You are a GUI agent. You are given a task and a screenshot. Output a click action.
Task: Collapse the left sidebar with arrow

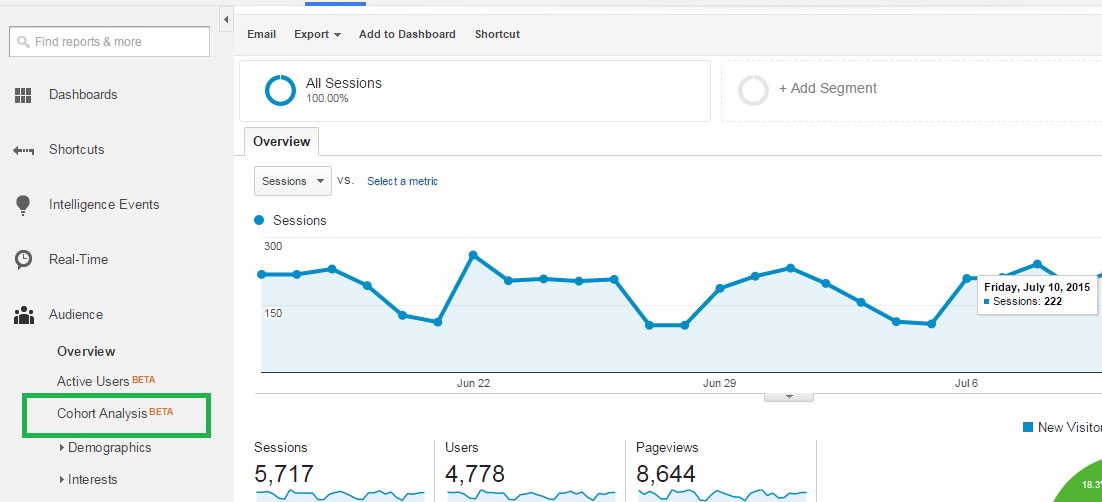click(226, 20)
